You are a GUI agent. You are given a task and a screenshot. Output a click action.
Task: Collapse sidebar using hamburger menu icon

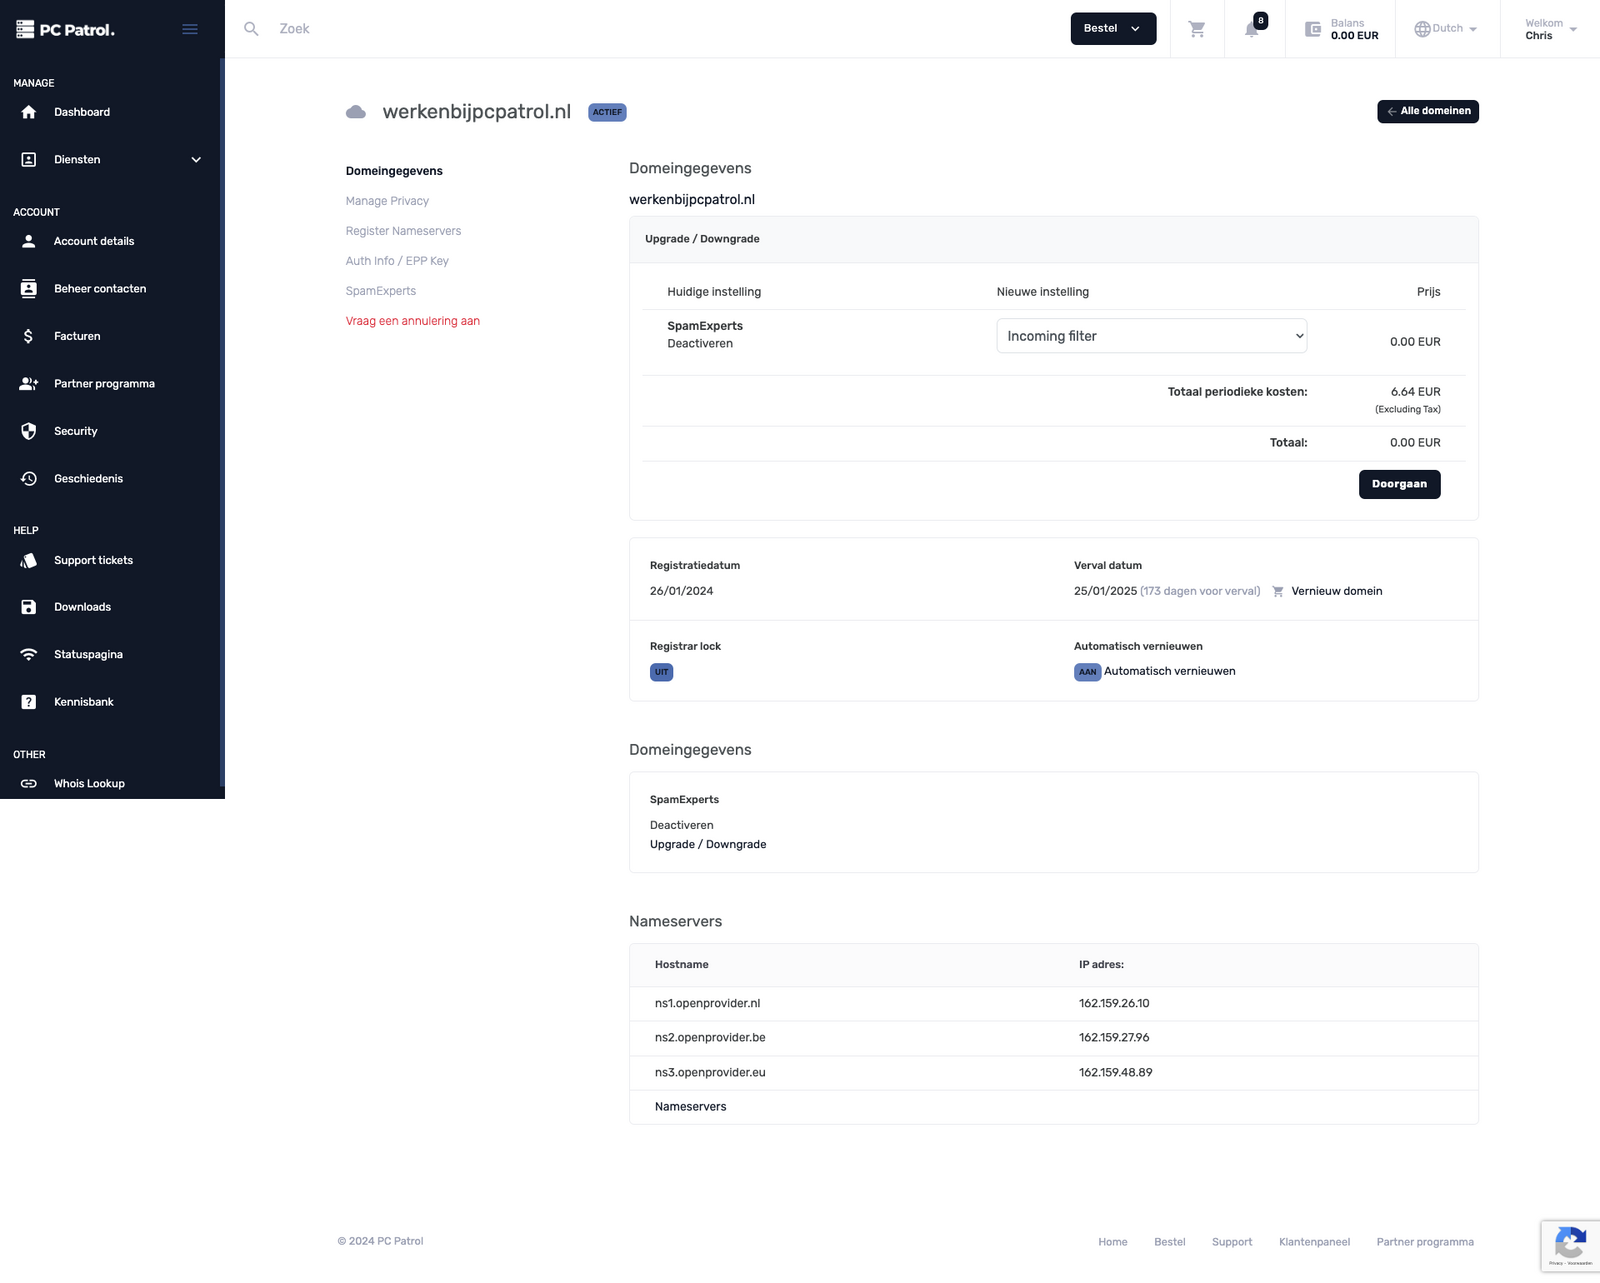click(x=190, y=29)
